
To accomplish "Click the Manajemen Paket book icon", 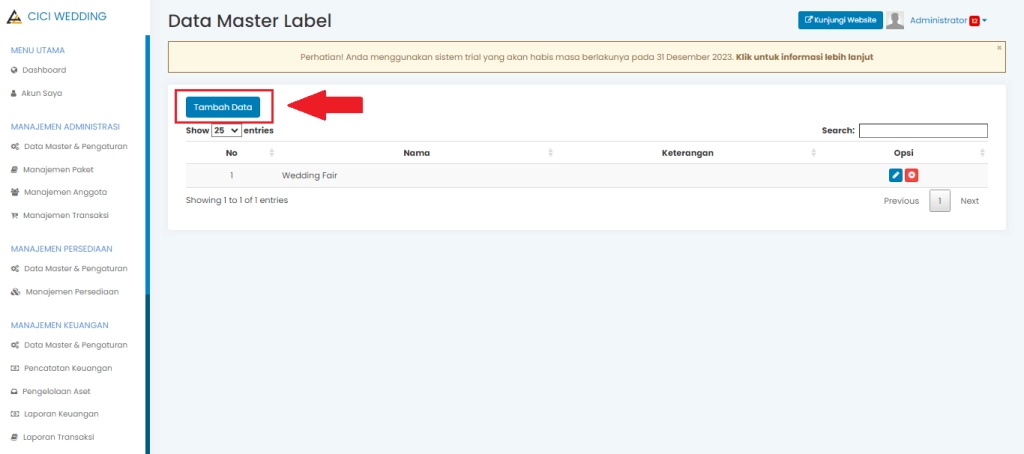I will [14, 169].
